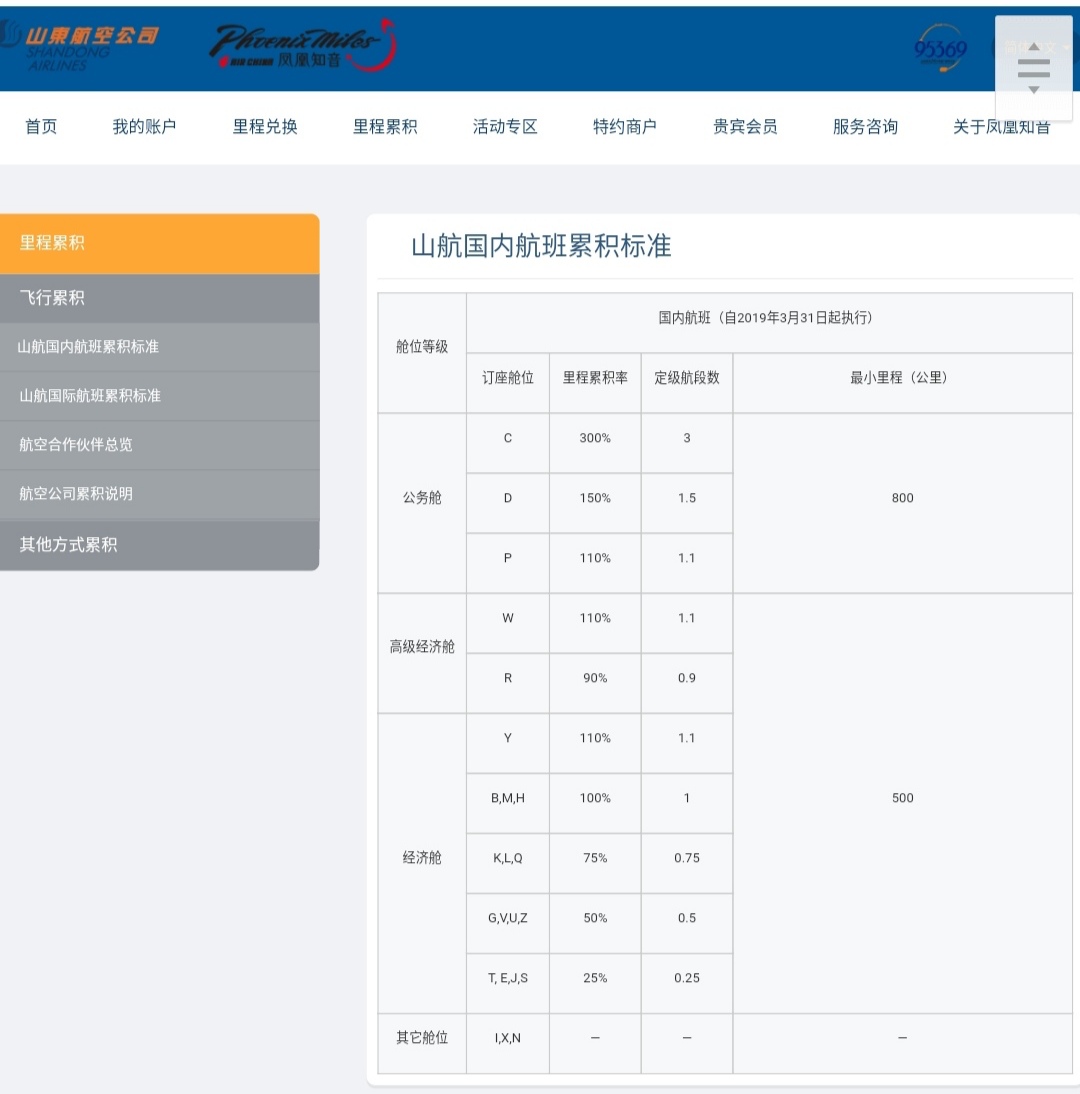The image size is (1080, 1094).
Task: Click the floating scroll handle overlay
Action: [1033, 68]
